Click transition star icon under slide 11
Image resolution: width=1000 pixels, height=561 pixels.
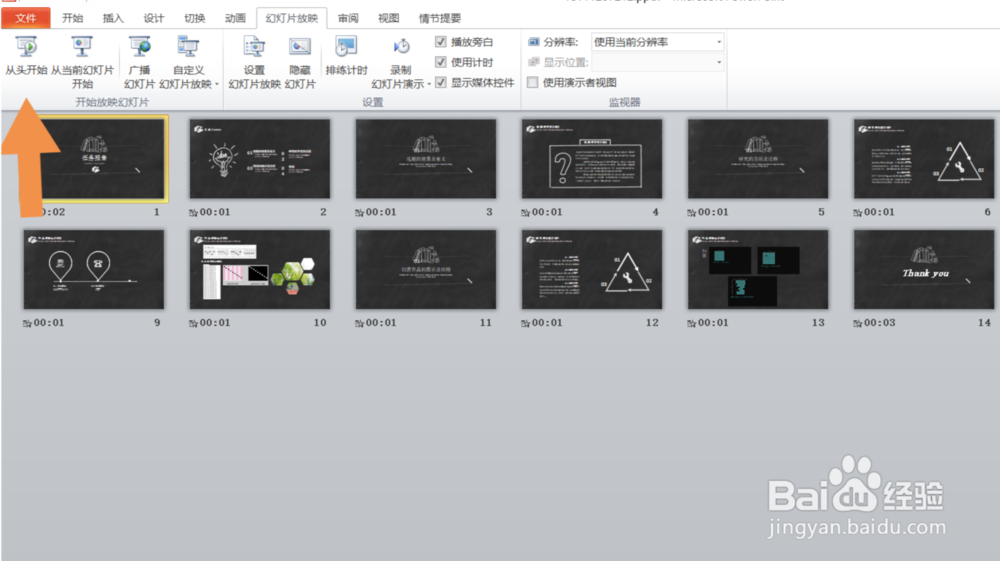[x=359, y=324]
